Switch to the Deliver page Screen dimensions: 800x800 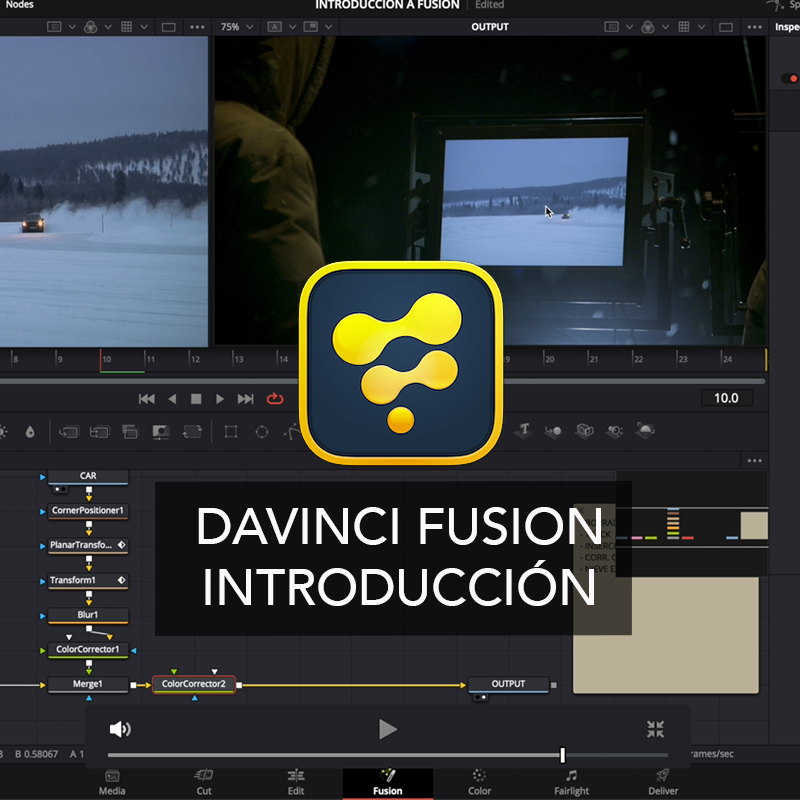pos(663,783)
